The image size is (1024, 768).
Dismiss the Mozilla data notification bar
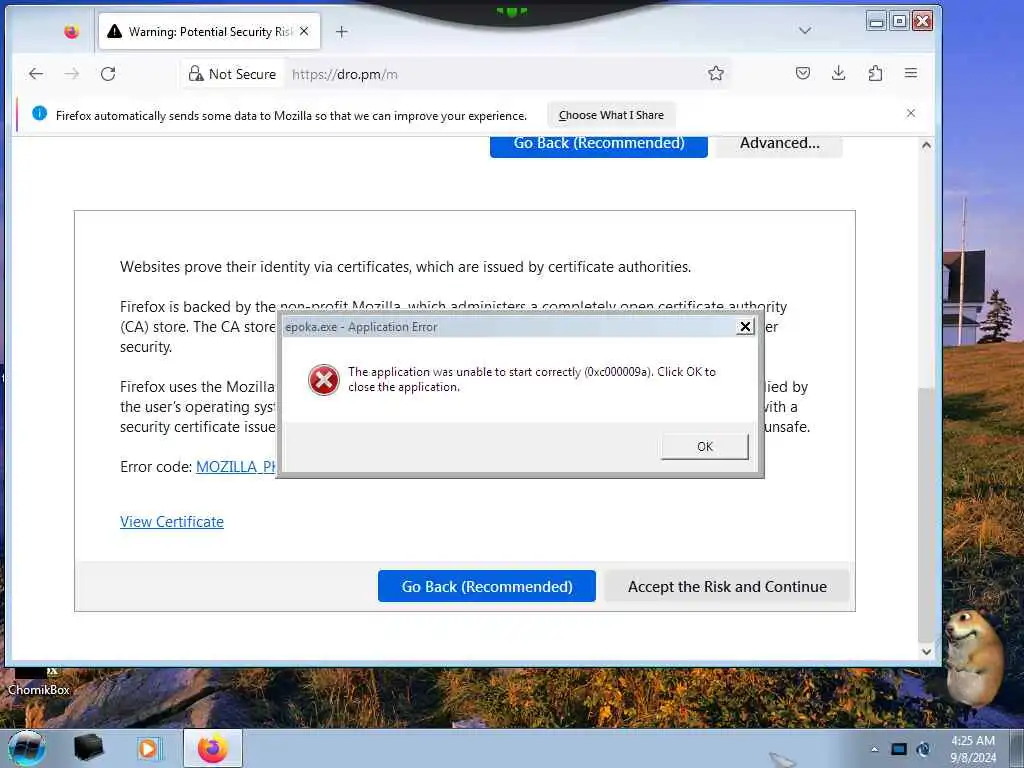pyautogui.click(x=910, y=113)
